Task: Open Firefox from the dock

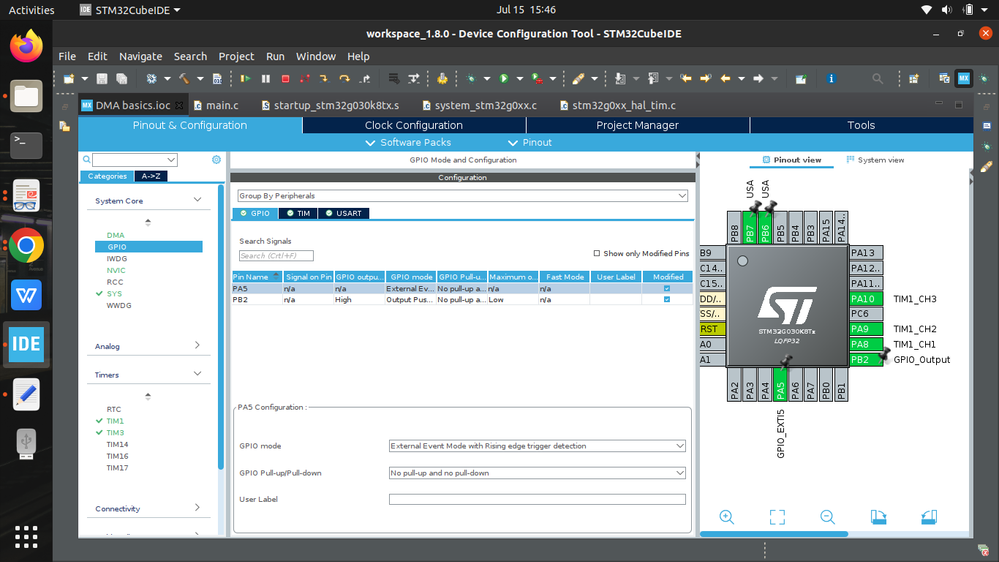Action: coord(26,47)
